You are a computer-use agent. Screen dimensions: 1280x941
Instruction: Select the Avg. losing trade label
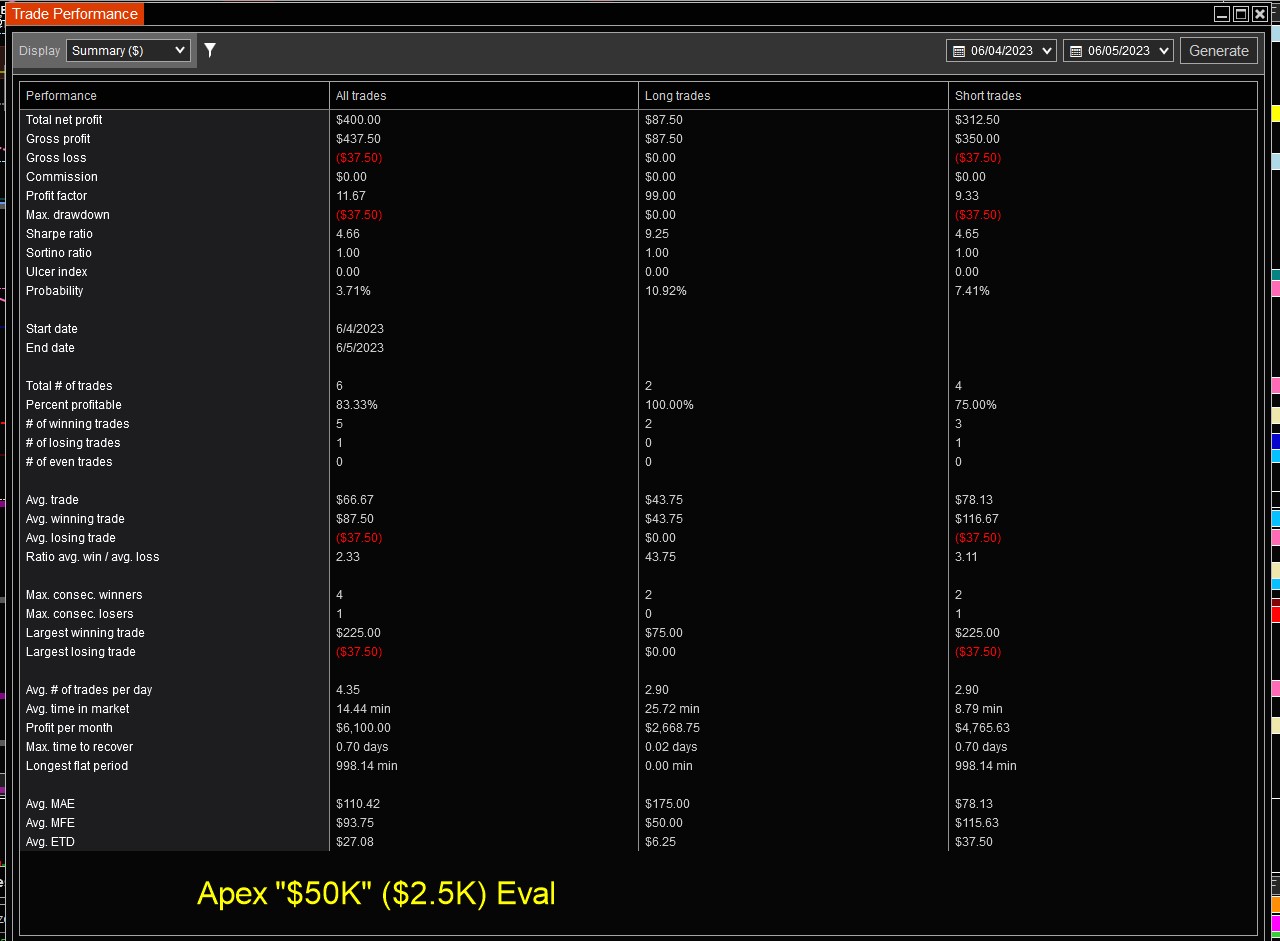point(71,538)
